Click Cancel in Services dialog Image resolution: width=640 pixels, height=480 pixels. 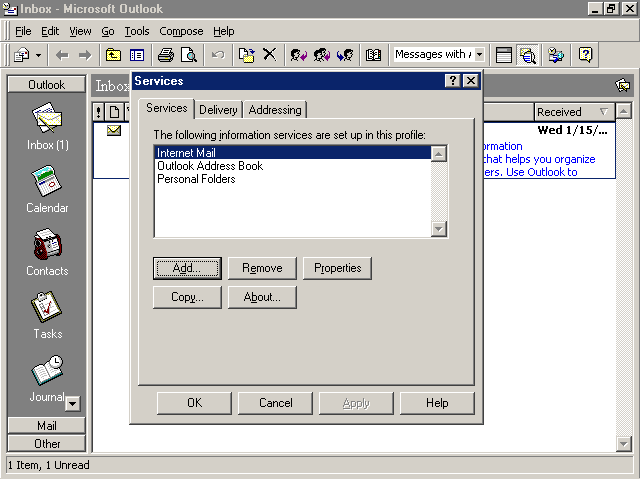[276, 403]
